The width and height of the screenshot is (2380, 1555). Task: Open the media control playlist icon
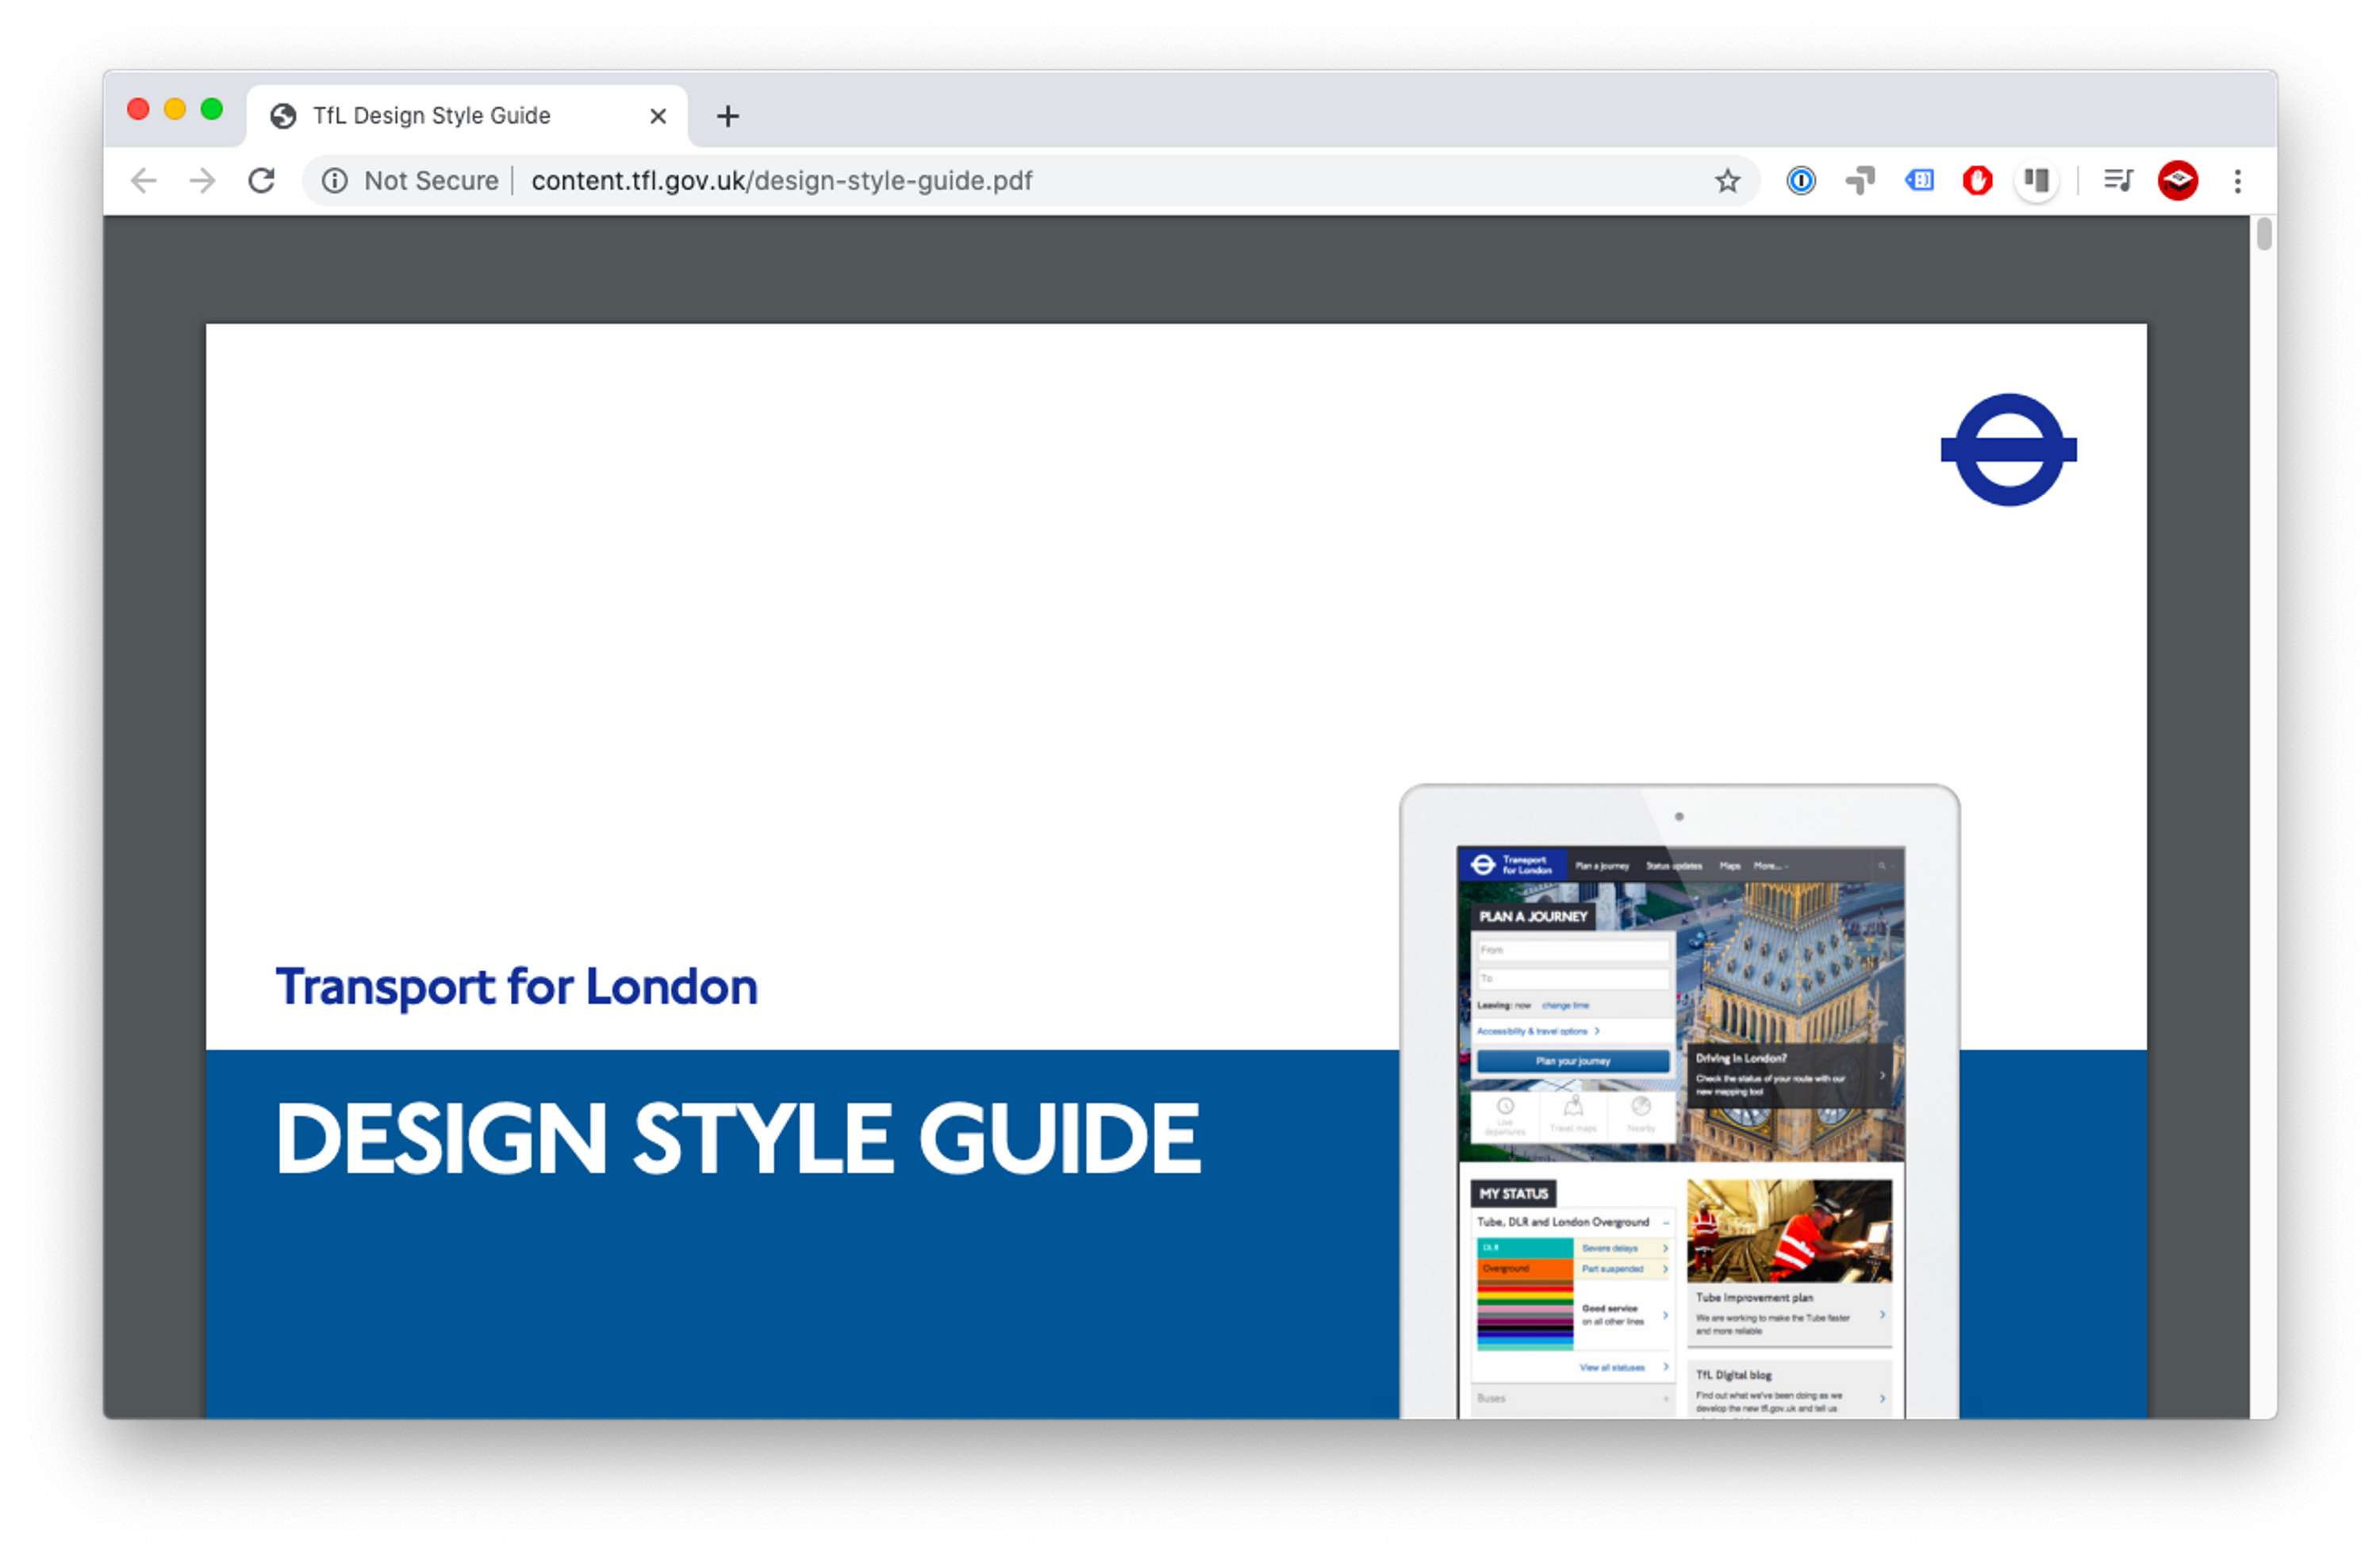(2118, 181)
